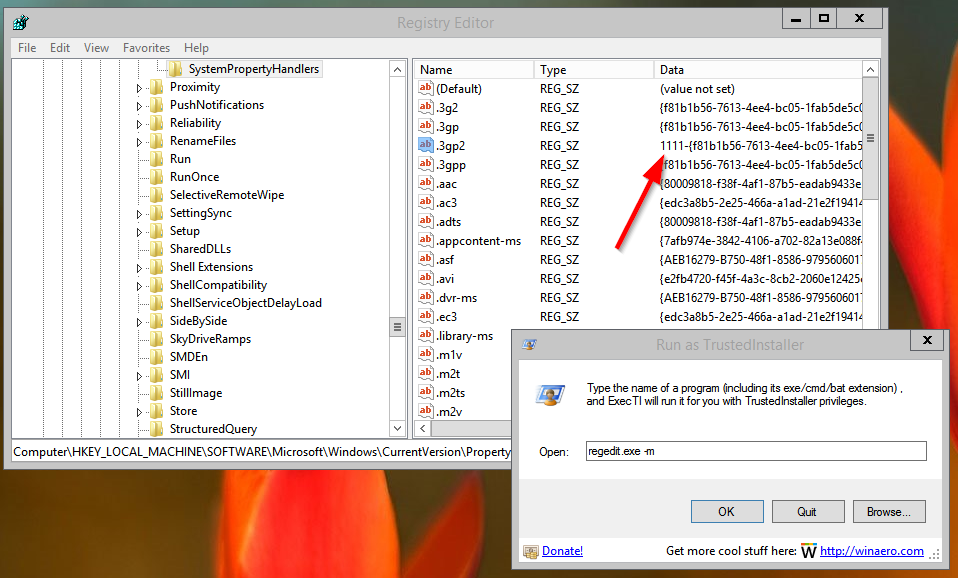
Task: Click the .aac string value icon
Action: (424, 183)
